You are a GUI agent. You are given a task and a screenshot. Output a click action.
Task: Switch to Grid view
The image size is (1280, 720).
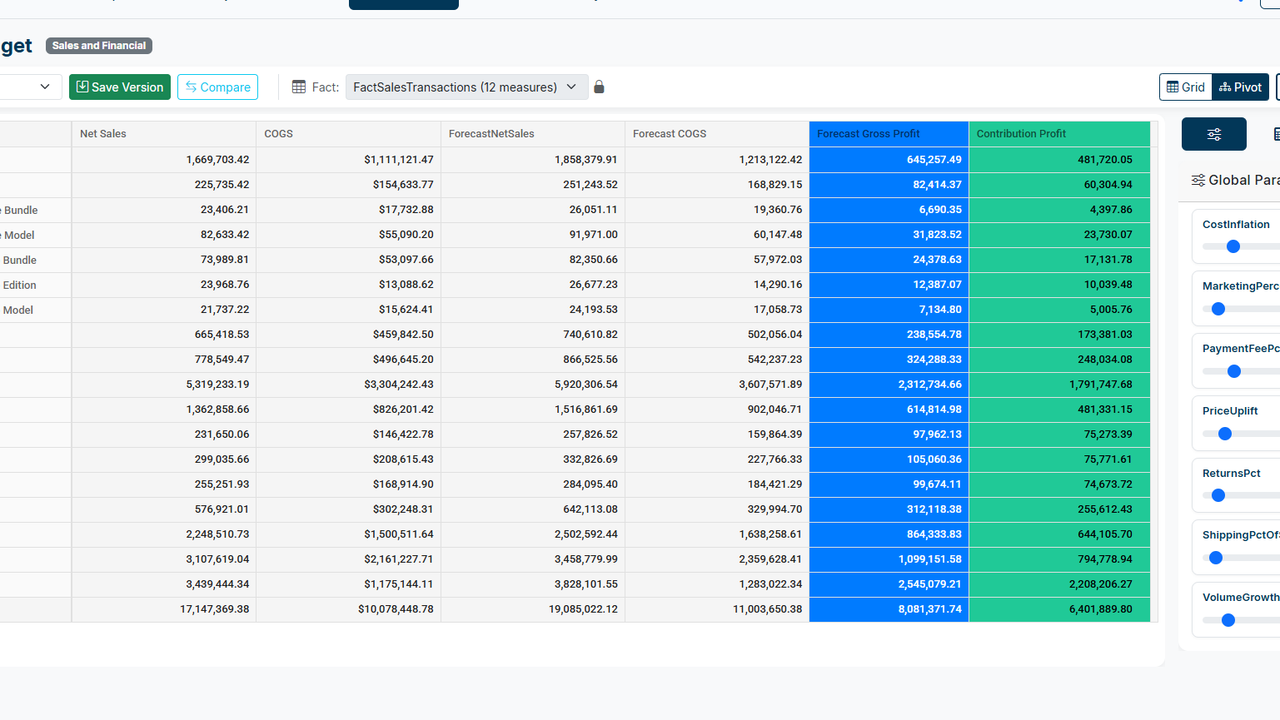pos(1186,87)
